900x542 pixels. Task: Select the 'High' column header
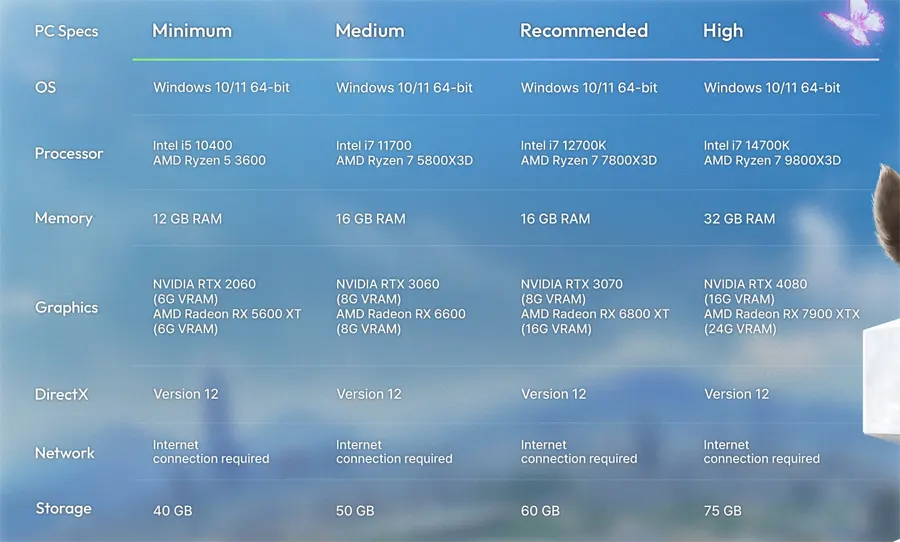click(x=723, y=31)
